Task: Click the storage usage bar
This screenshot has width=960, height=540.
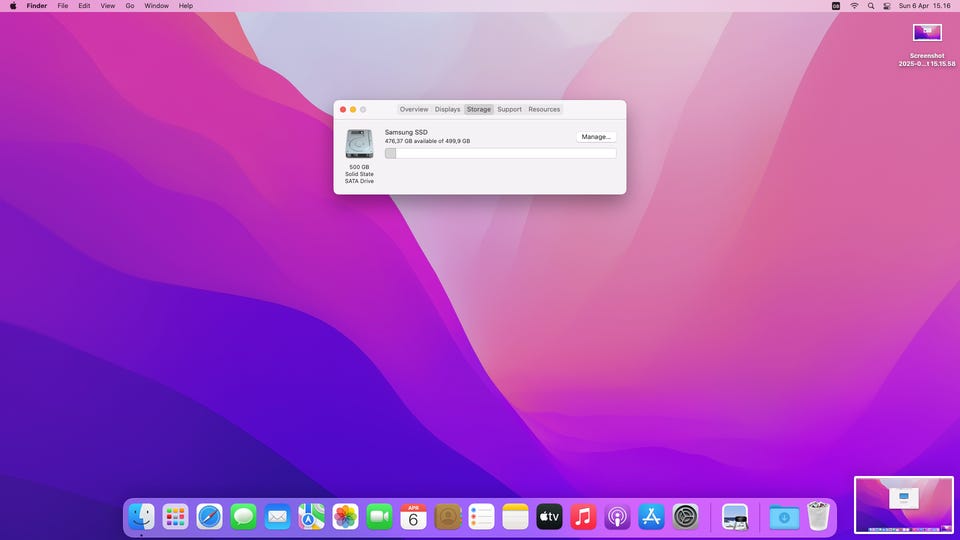Action: 500,153
